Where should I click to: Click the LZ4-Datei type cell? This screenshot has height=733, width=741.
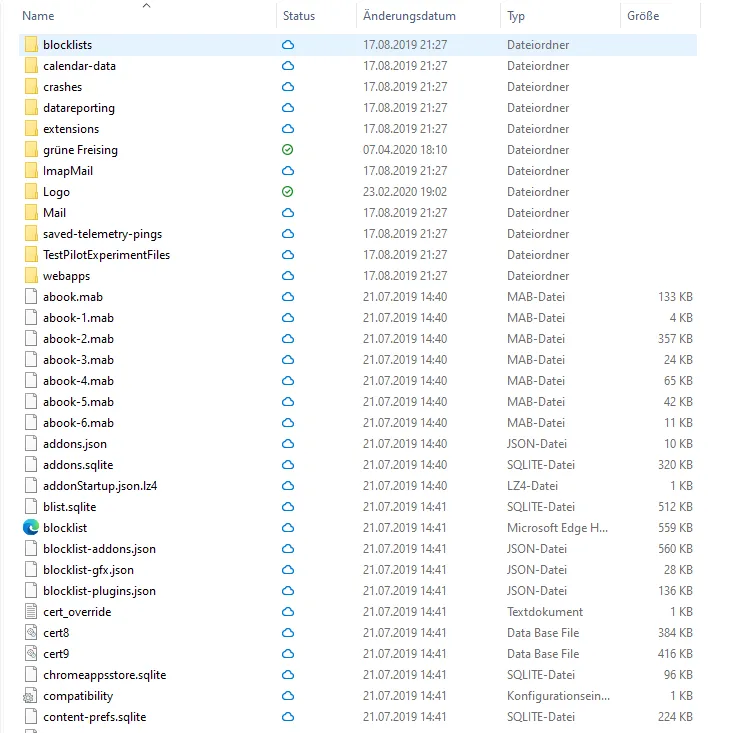532,486
